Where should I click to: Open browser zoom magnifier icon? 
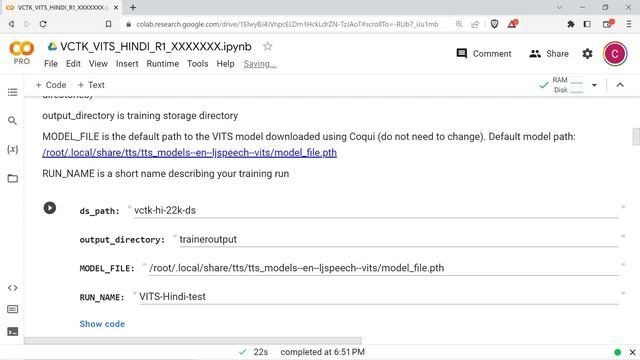pos(459,24)
